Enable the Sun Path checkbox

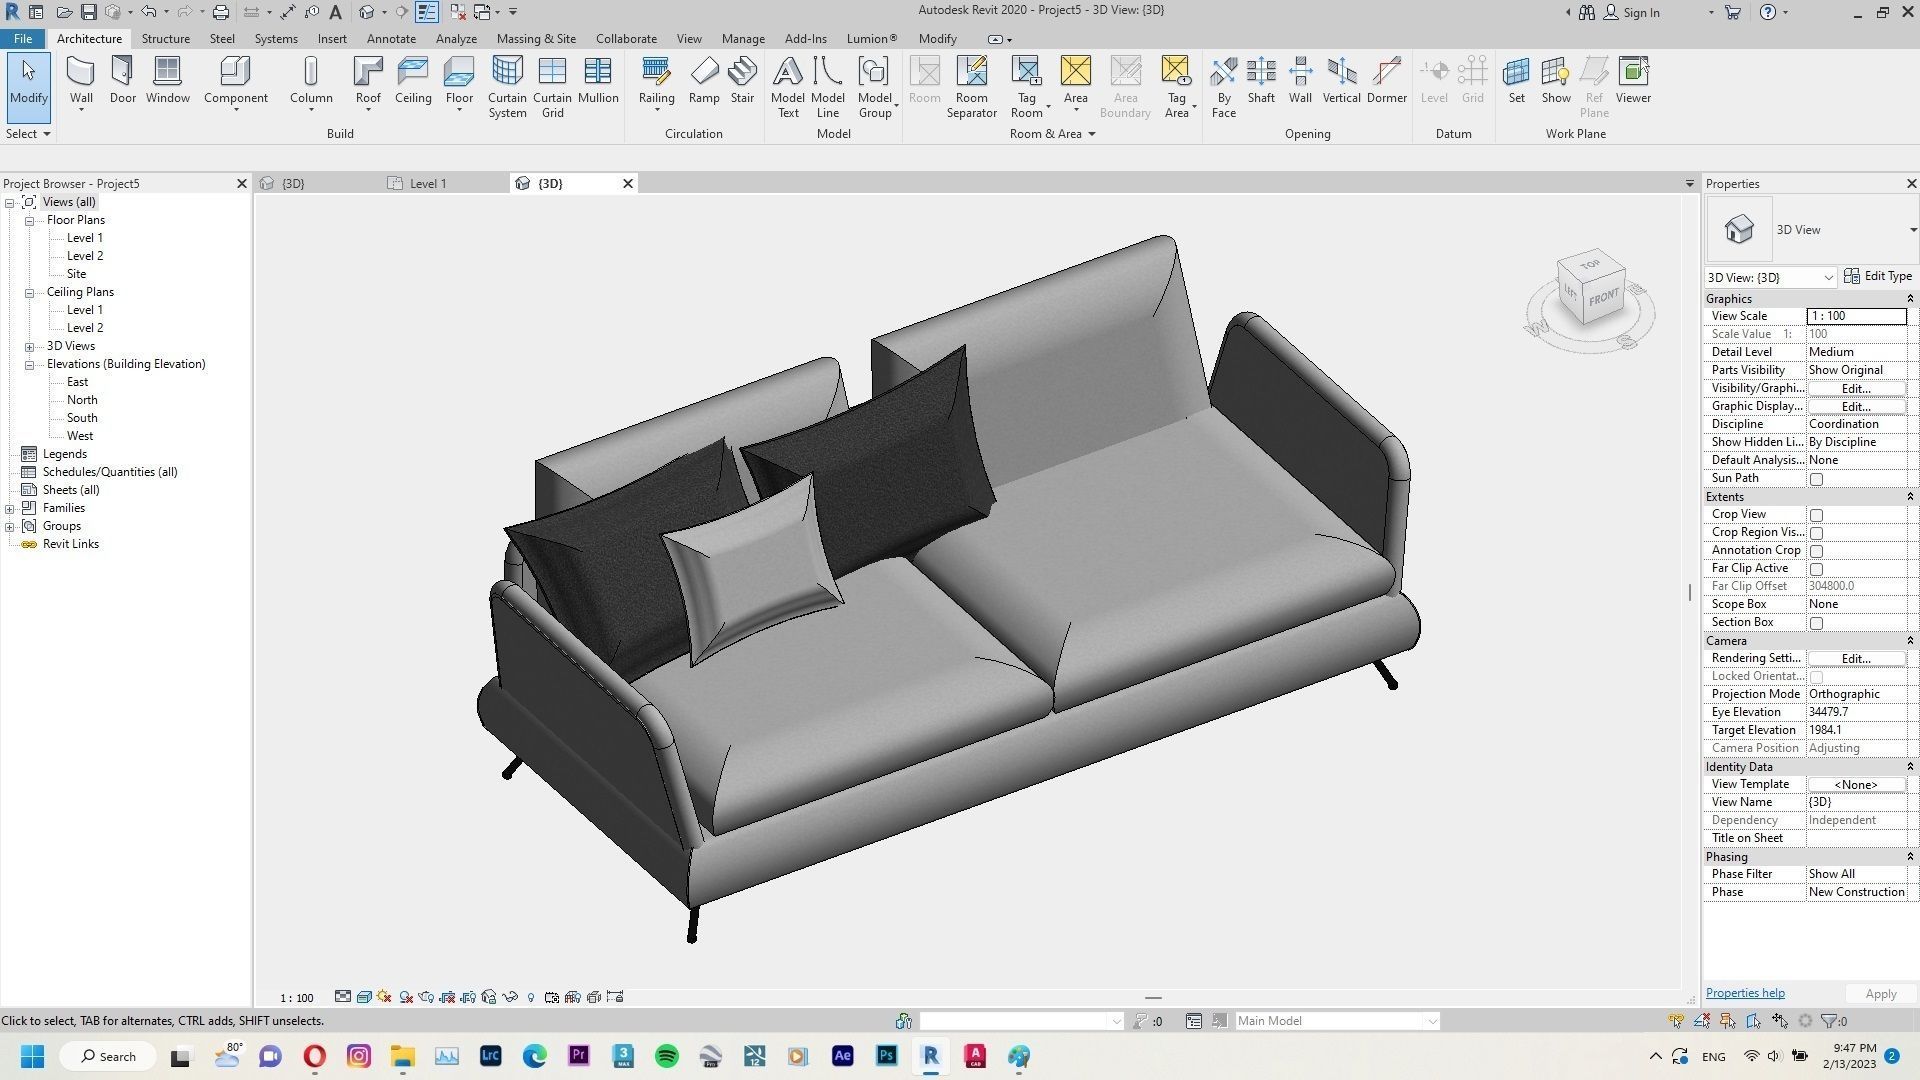tap(1817, 478)
